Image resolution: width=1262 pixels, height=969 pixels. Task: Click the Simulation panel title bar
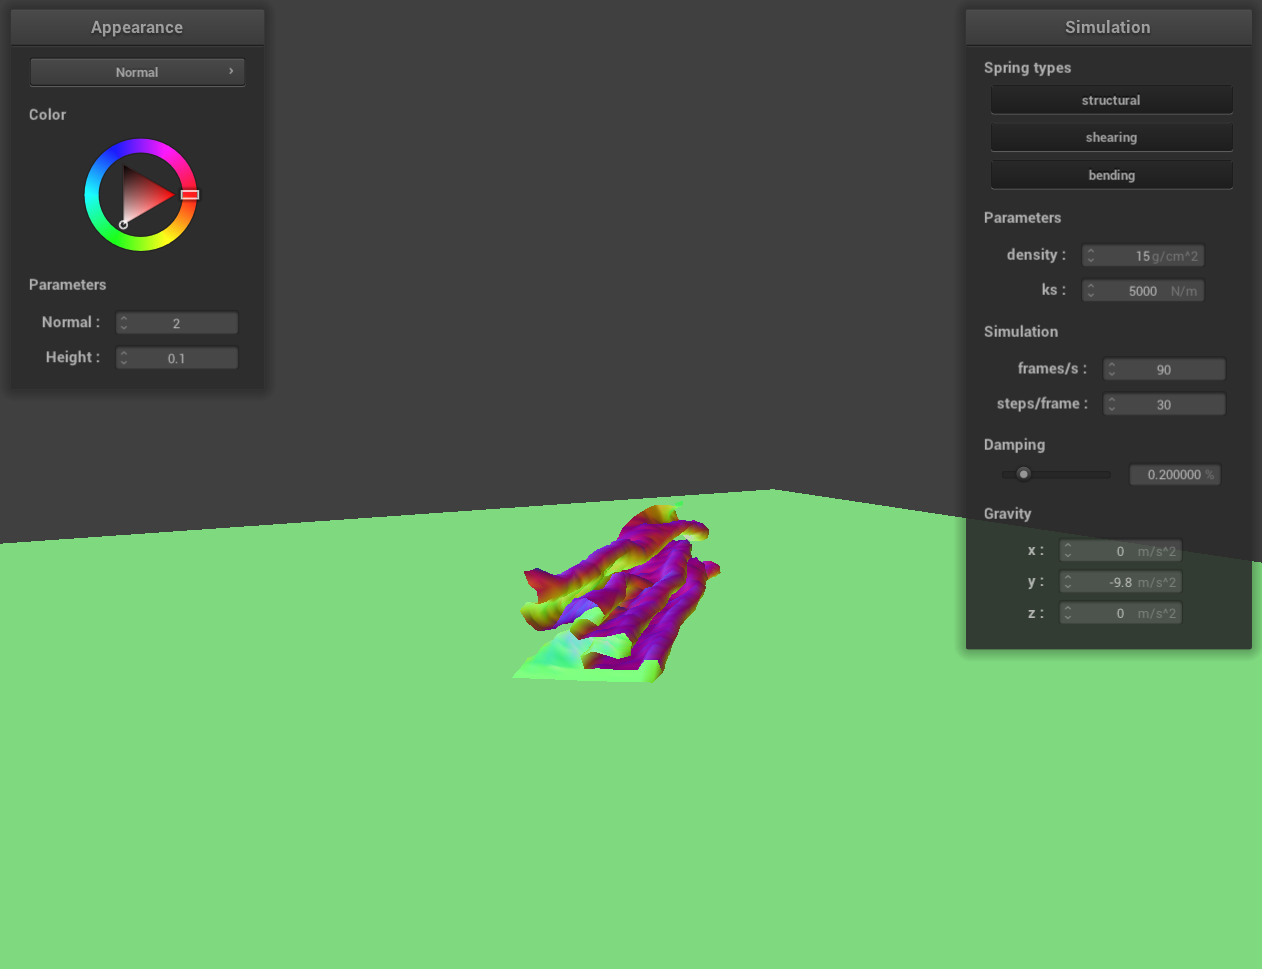point(1108,27)
